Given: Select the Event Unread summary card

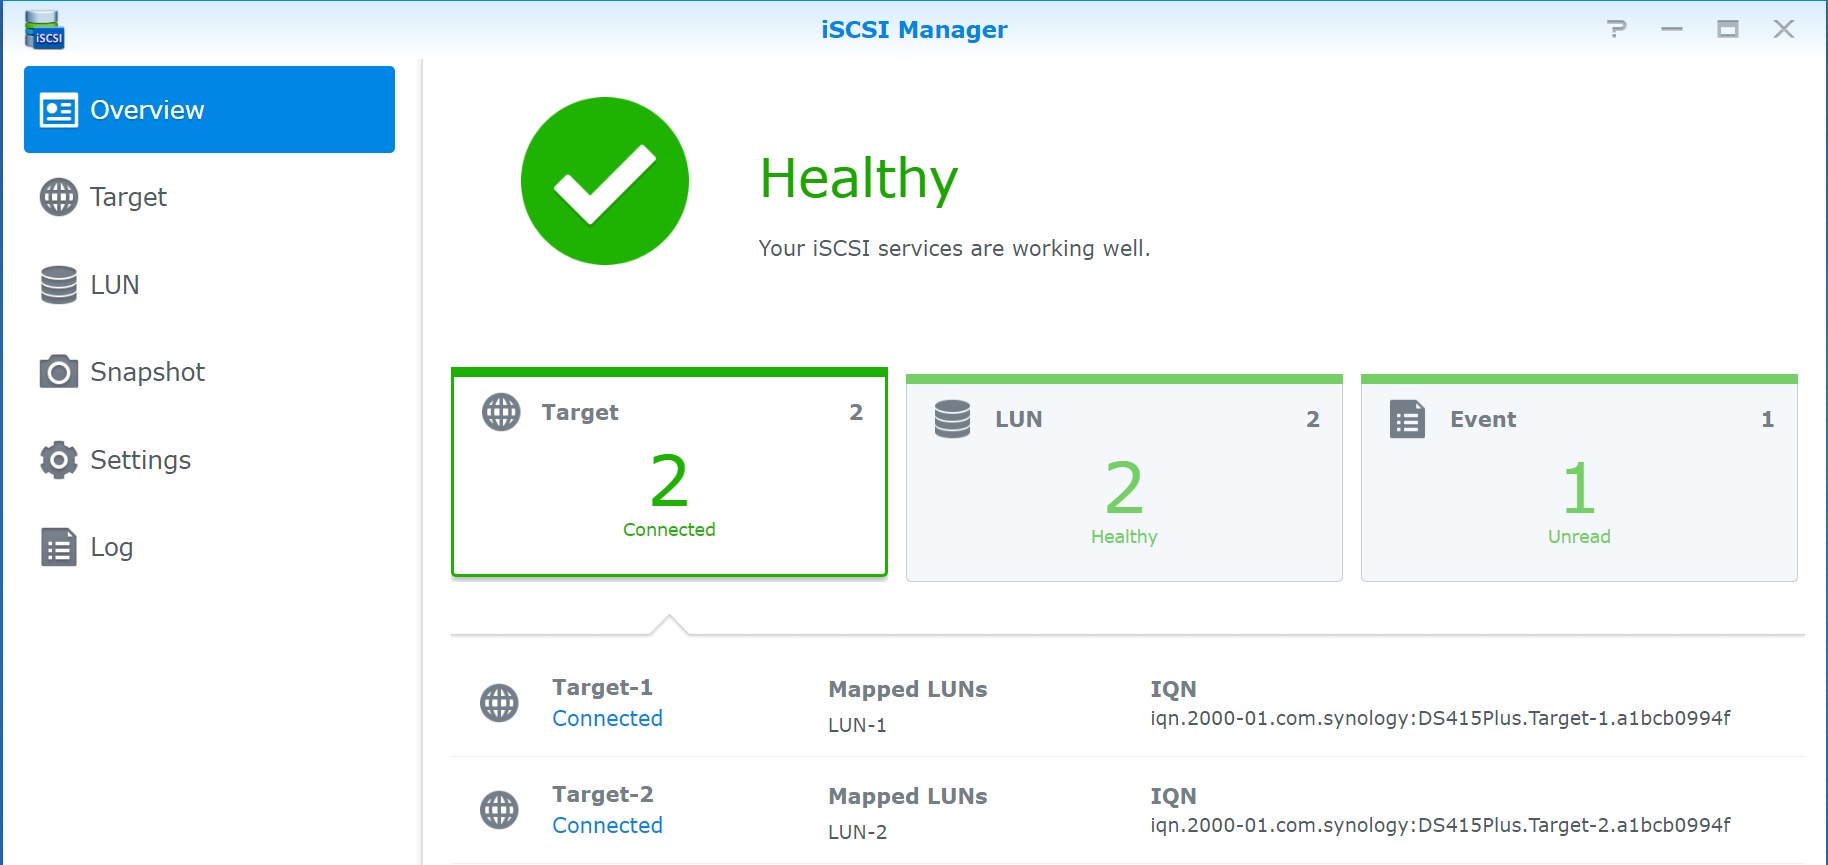Looking at the screenshot, I should (1578, 480).
